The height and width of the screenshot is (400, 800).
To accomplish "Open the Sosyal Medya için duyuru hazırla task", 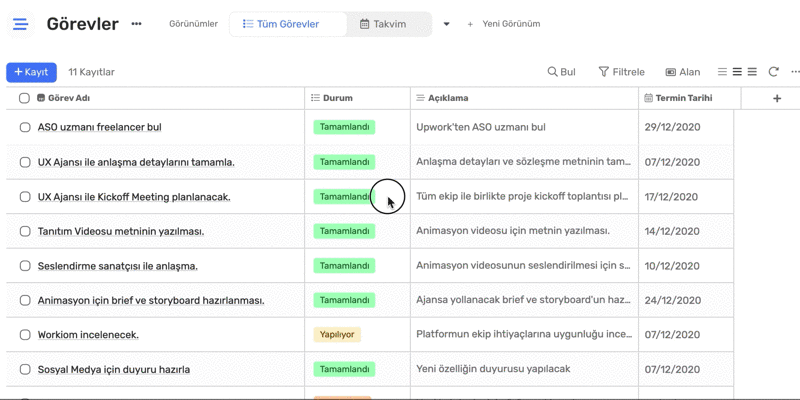I will (x=114, y=369).
